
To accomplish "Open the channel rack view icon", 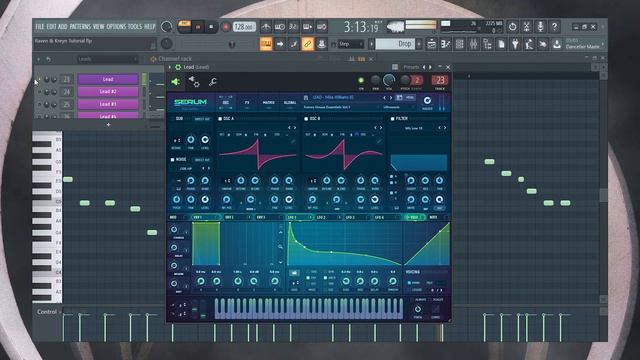I will click(x=459, y=44).
